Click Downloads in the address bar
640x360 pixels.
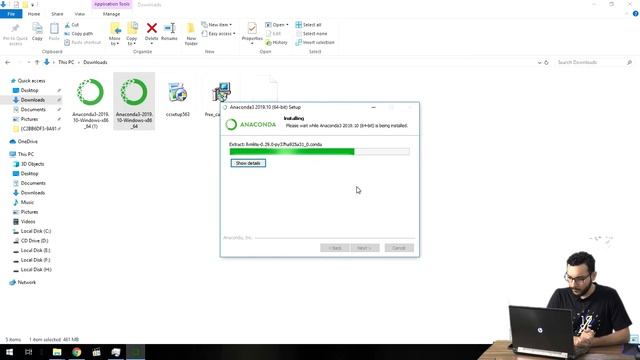click(95, 62)
